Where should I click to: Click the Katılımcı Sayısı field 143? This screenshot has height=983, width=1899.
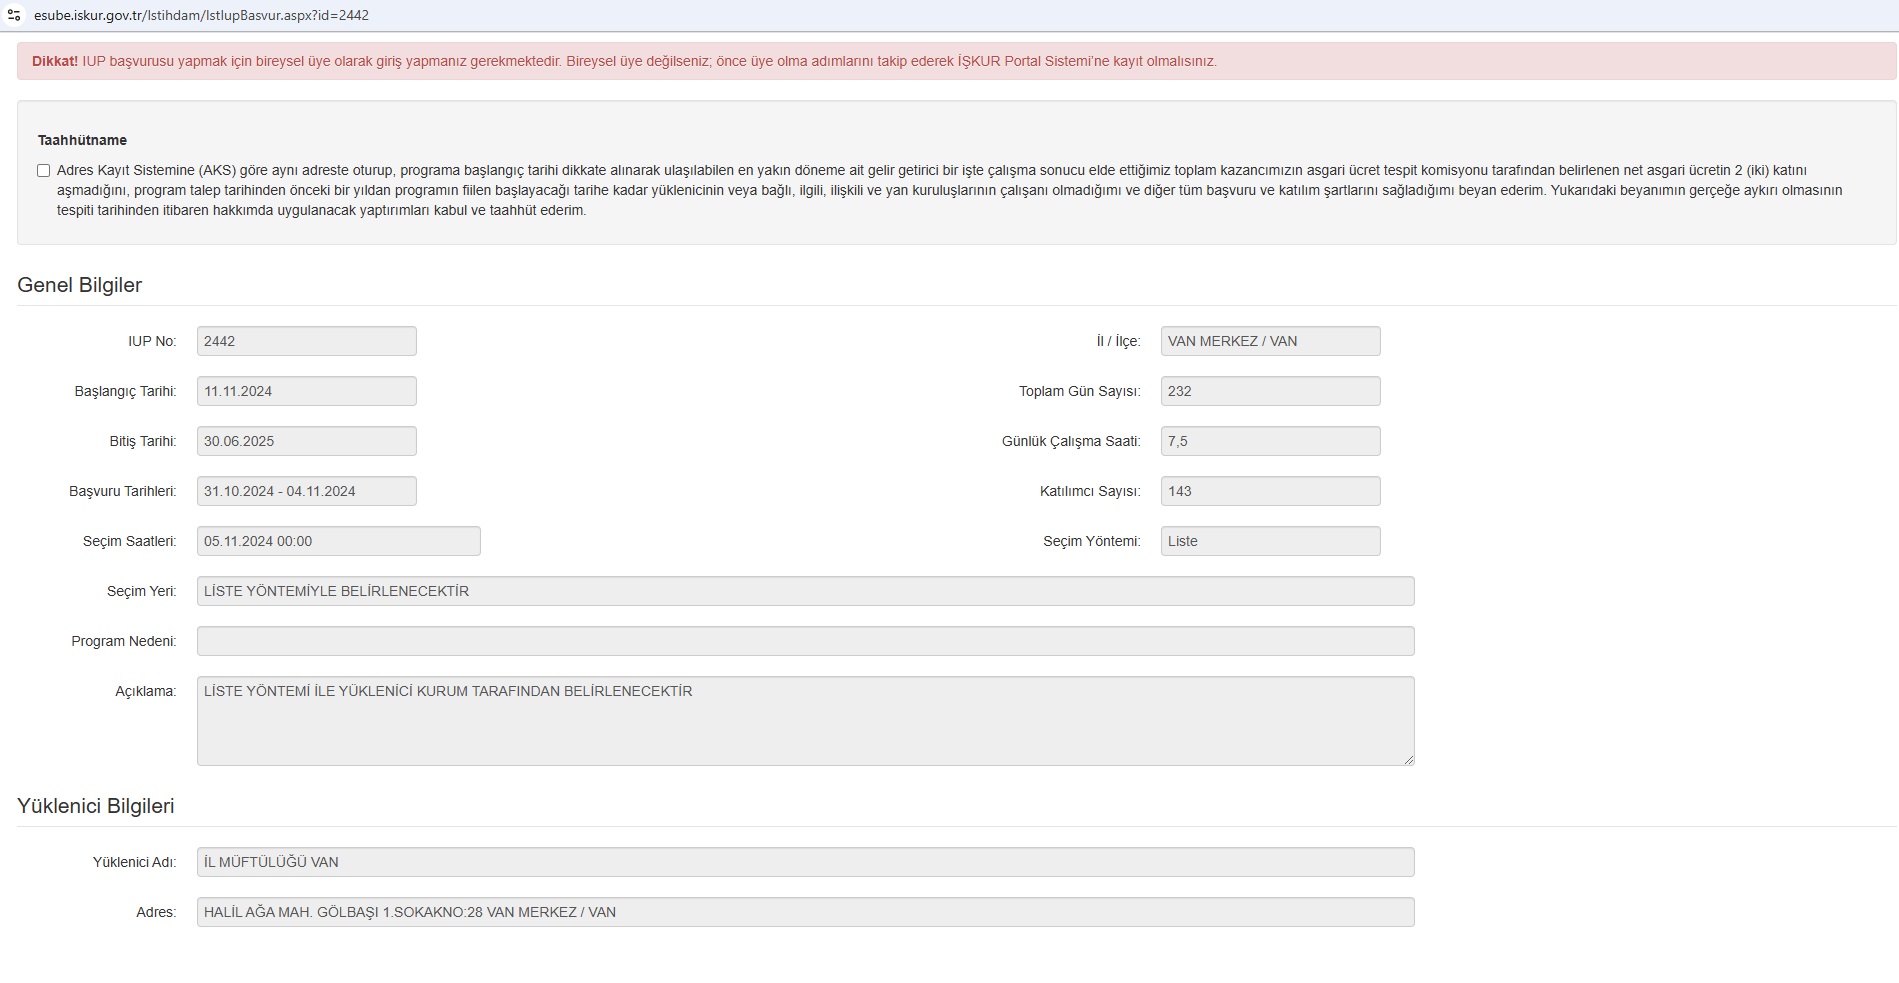pos(1271,491)
